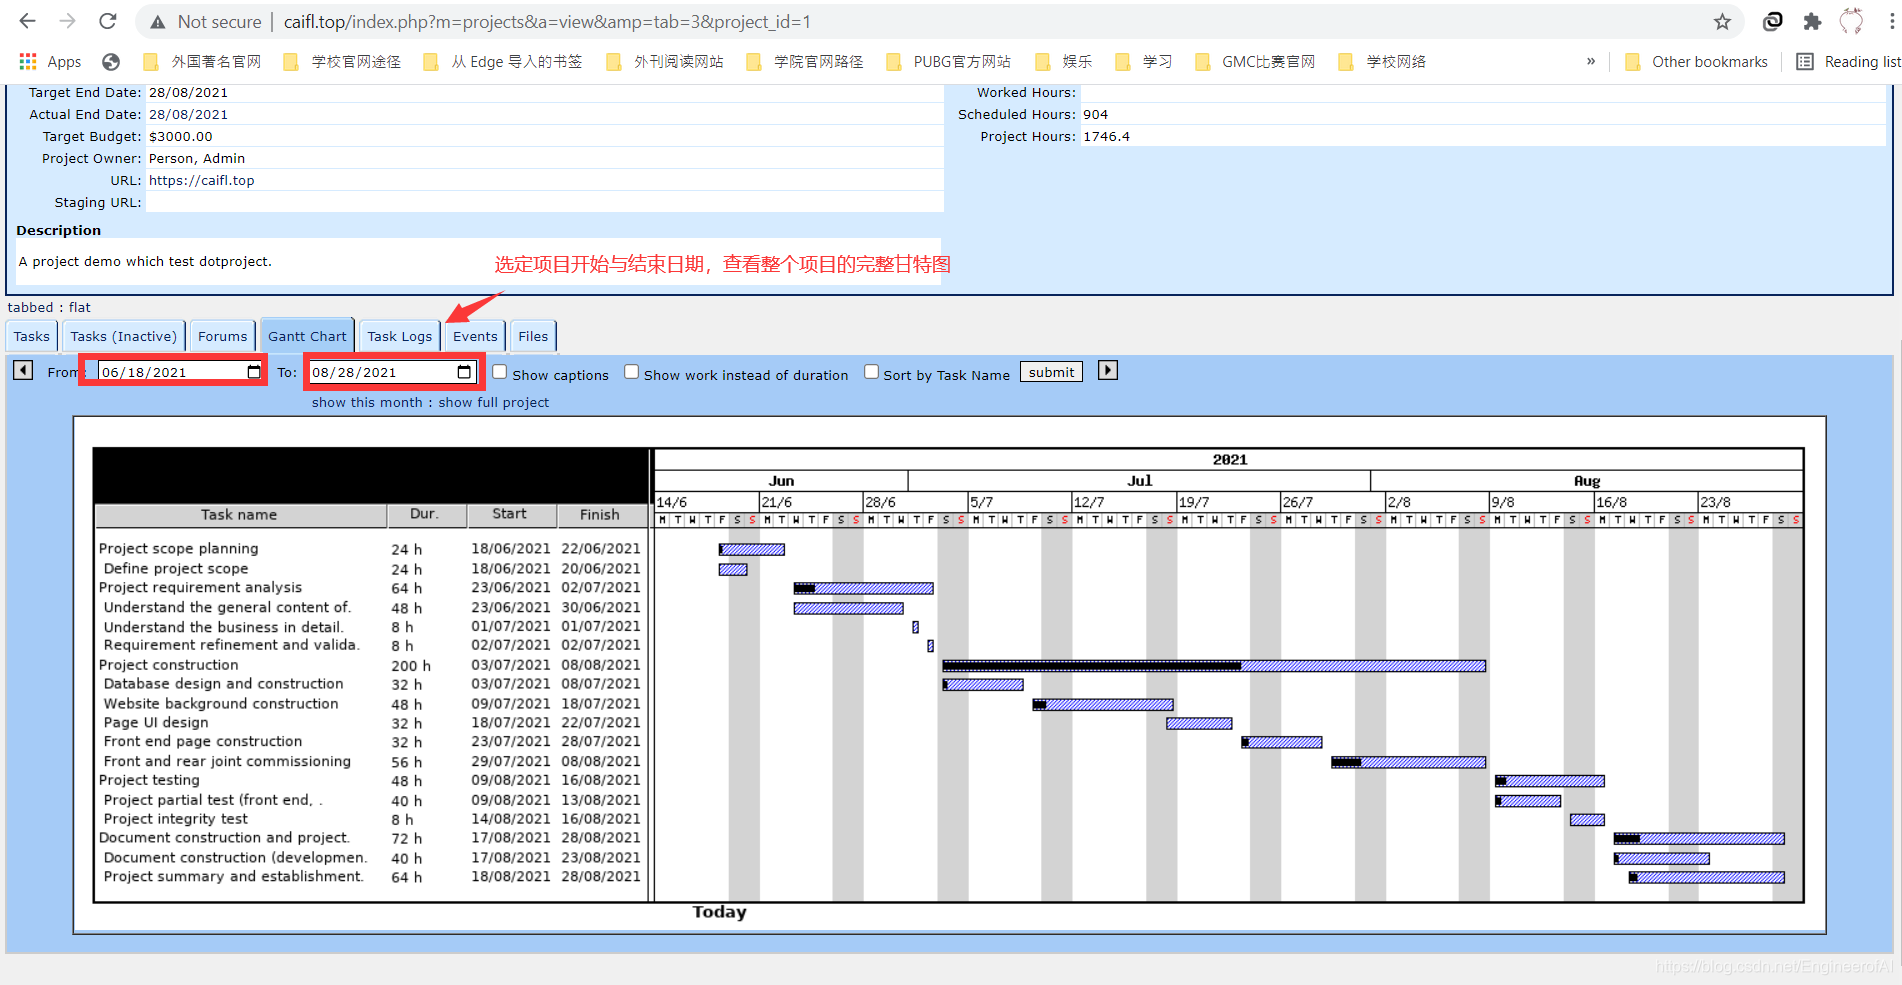1902x985 pixels.
Task: Open the Reading list
Action: [1848, 62]
